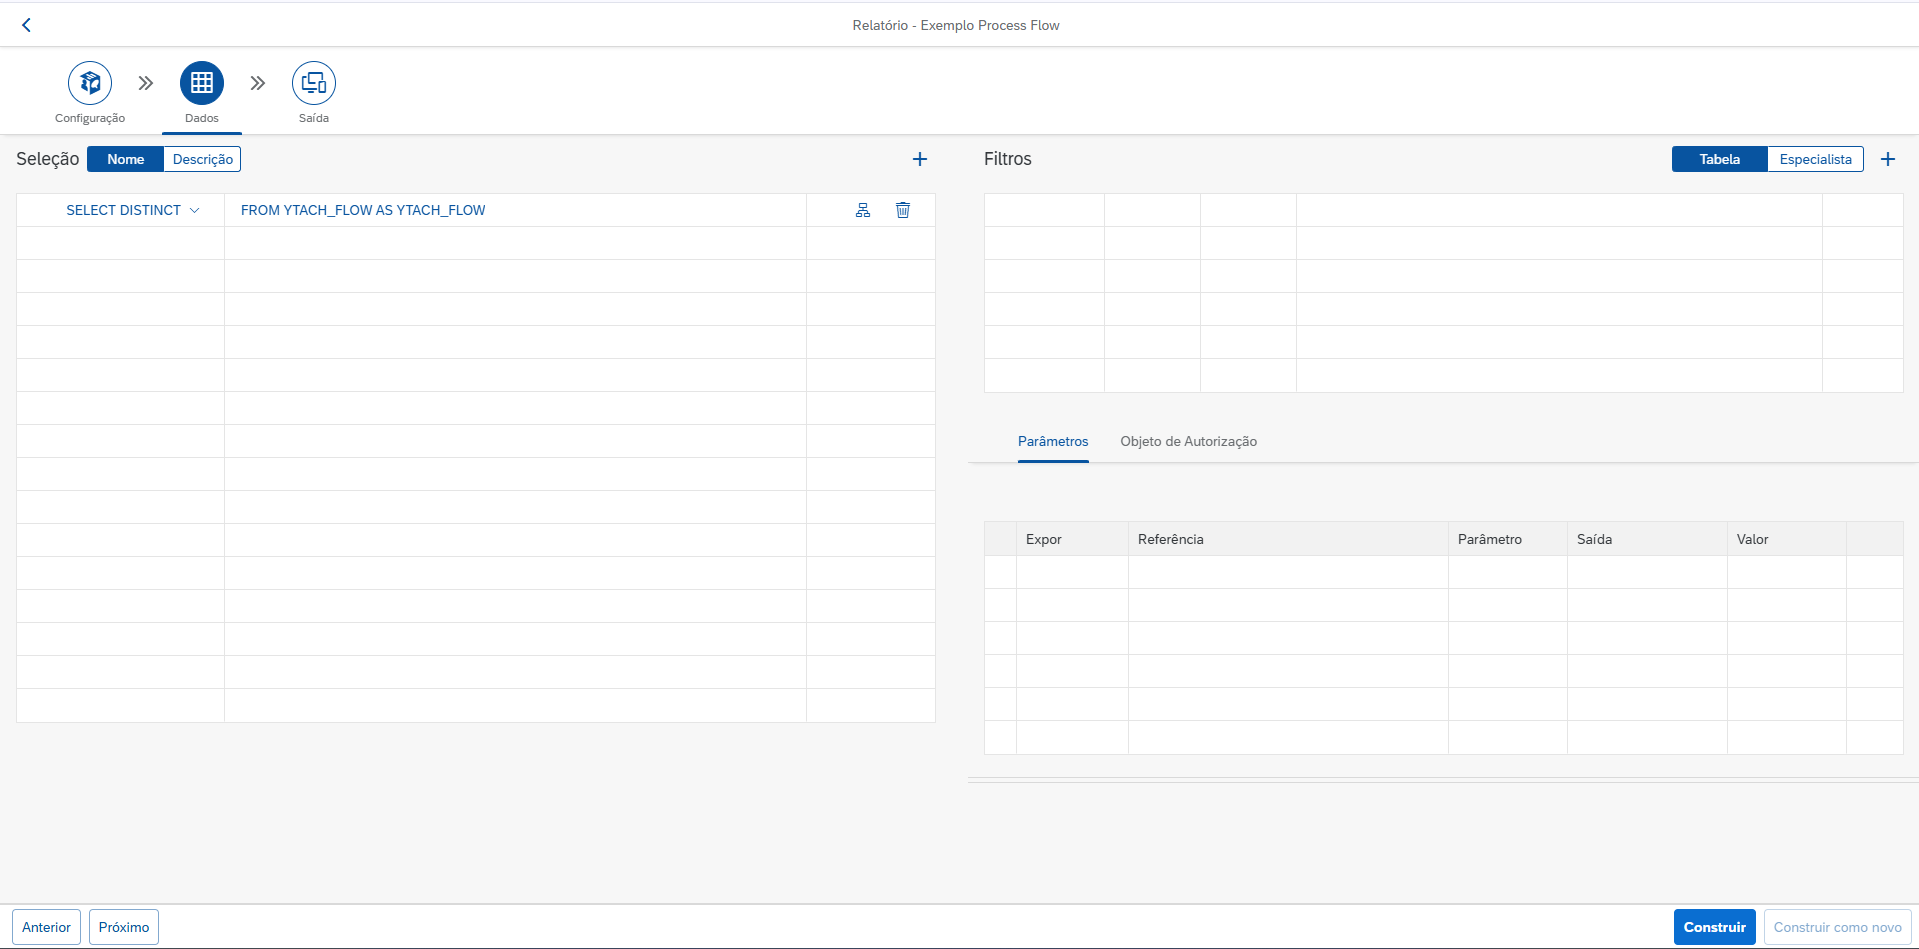Click the Filtros section title
The width and height of the screenshot is (1919, 949).
1008,159
